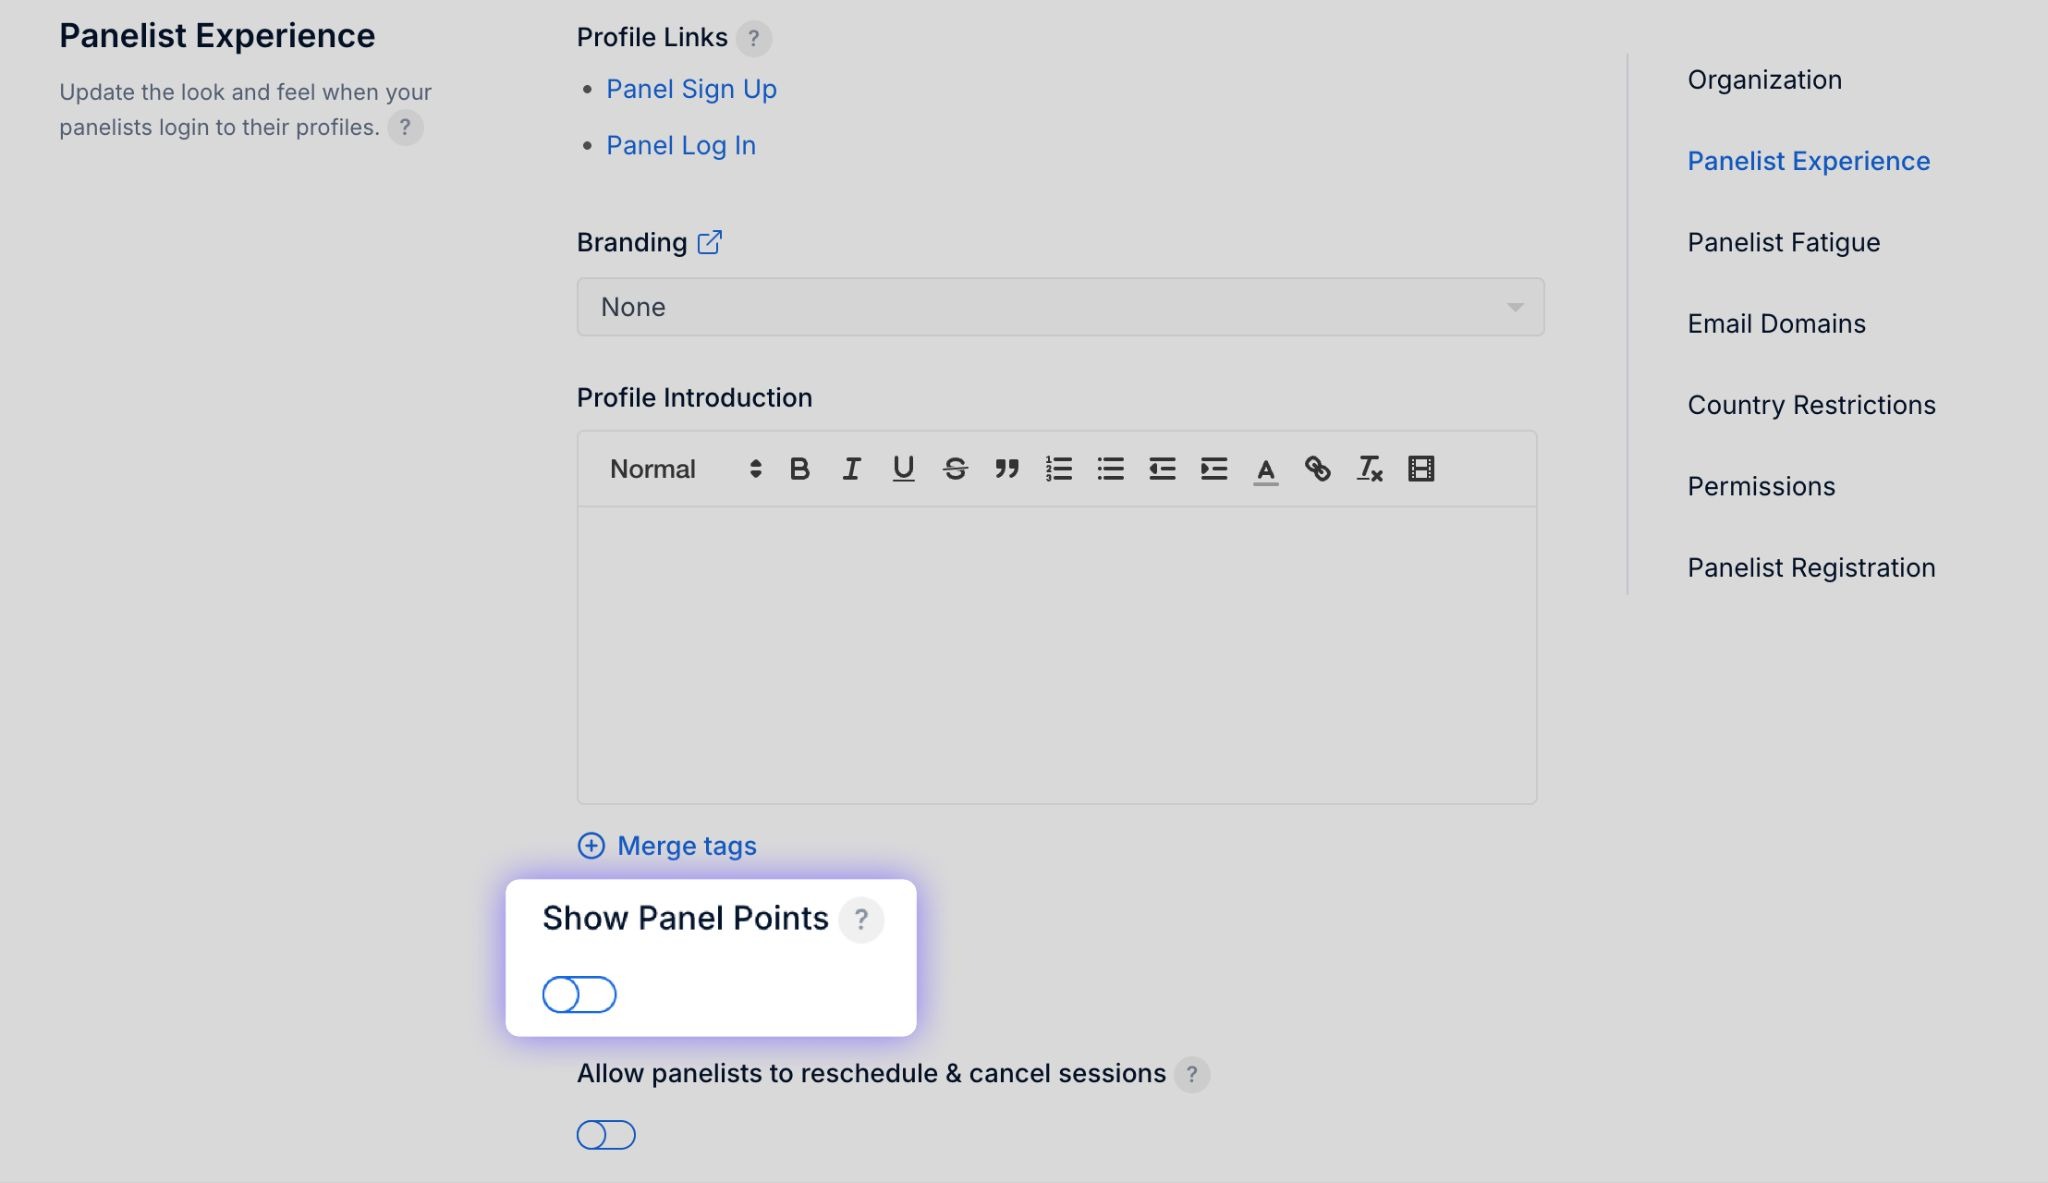Image resolution: width=2048 pixels, height=1183 pixels.
Task: Insert a hyperlink via the link icon
Action: pyautogui.click(x=1318, y=469)
